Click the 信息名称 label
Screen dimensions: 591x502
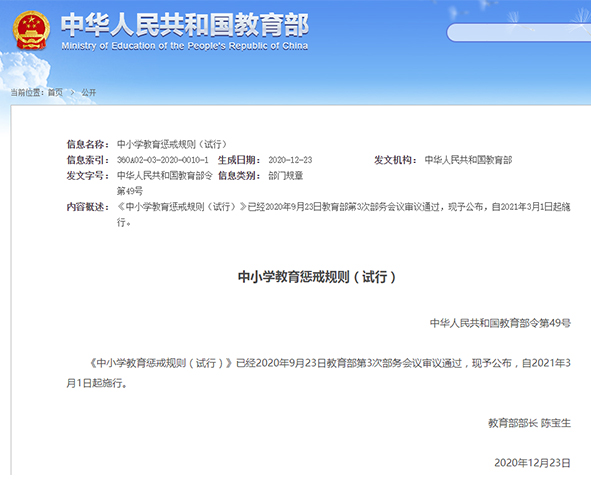(87, 144)
